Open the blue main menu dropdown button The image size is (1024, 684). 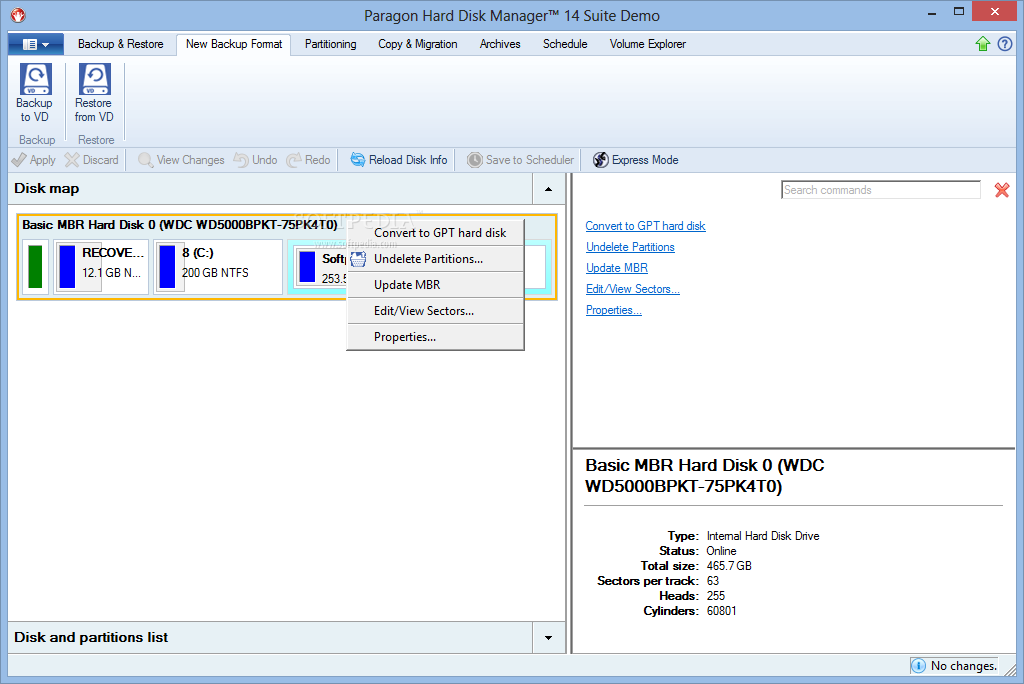pyautogui.click(x=36, y=44)
